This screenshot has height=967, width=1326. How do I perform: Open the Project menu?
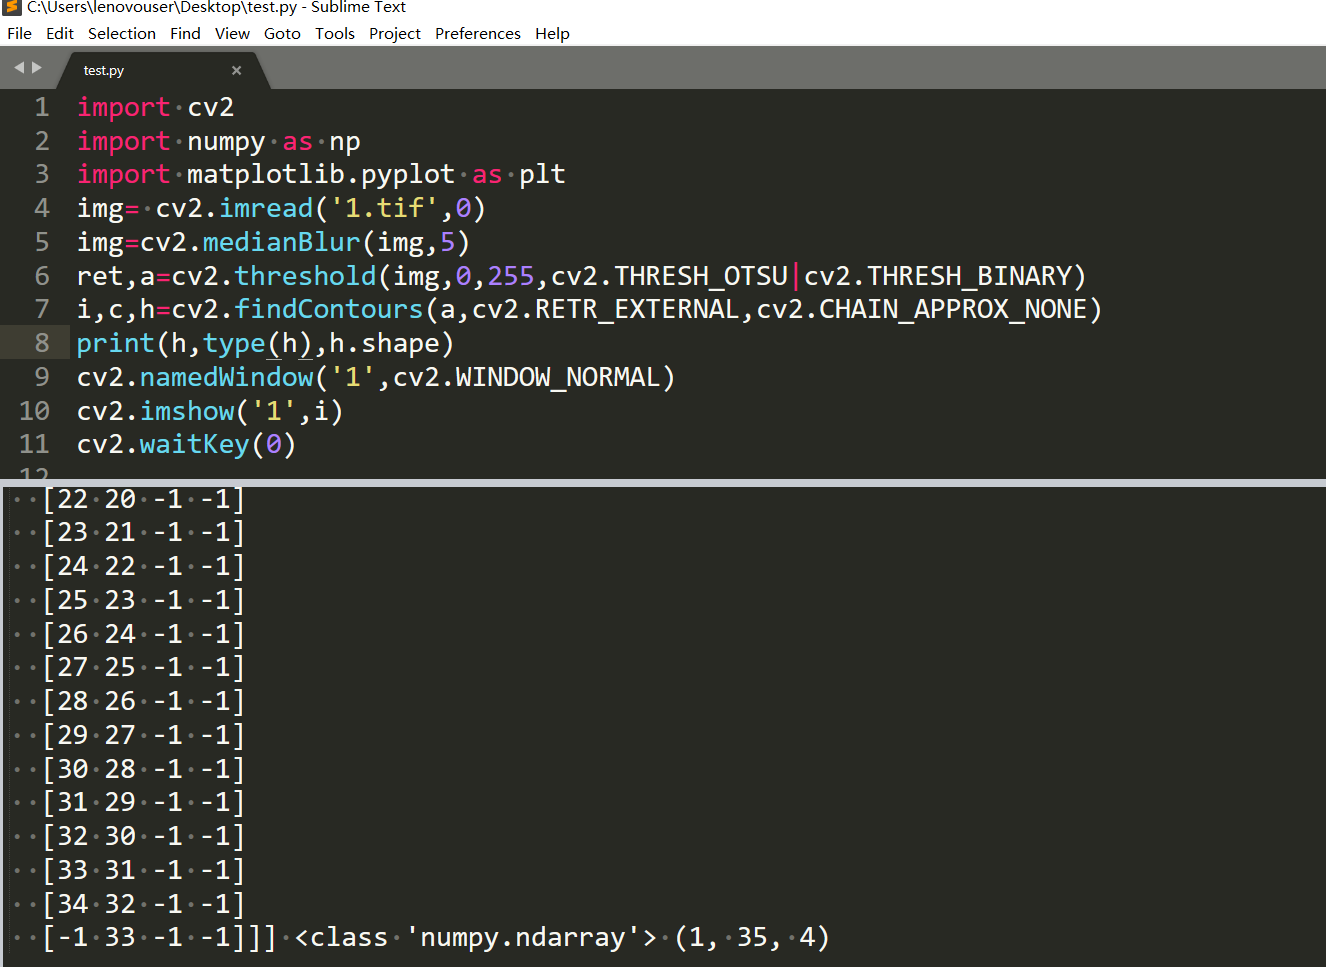[x=395, y=33]
